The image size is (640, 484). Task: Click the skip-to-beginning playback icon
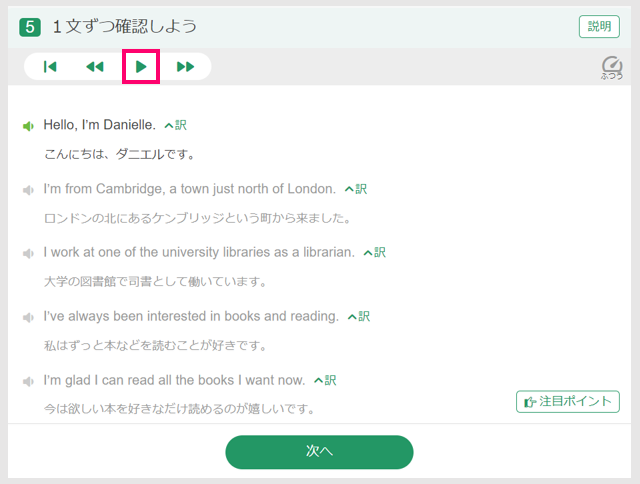50,67
